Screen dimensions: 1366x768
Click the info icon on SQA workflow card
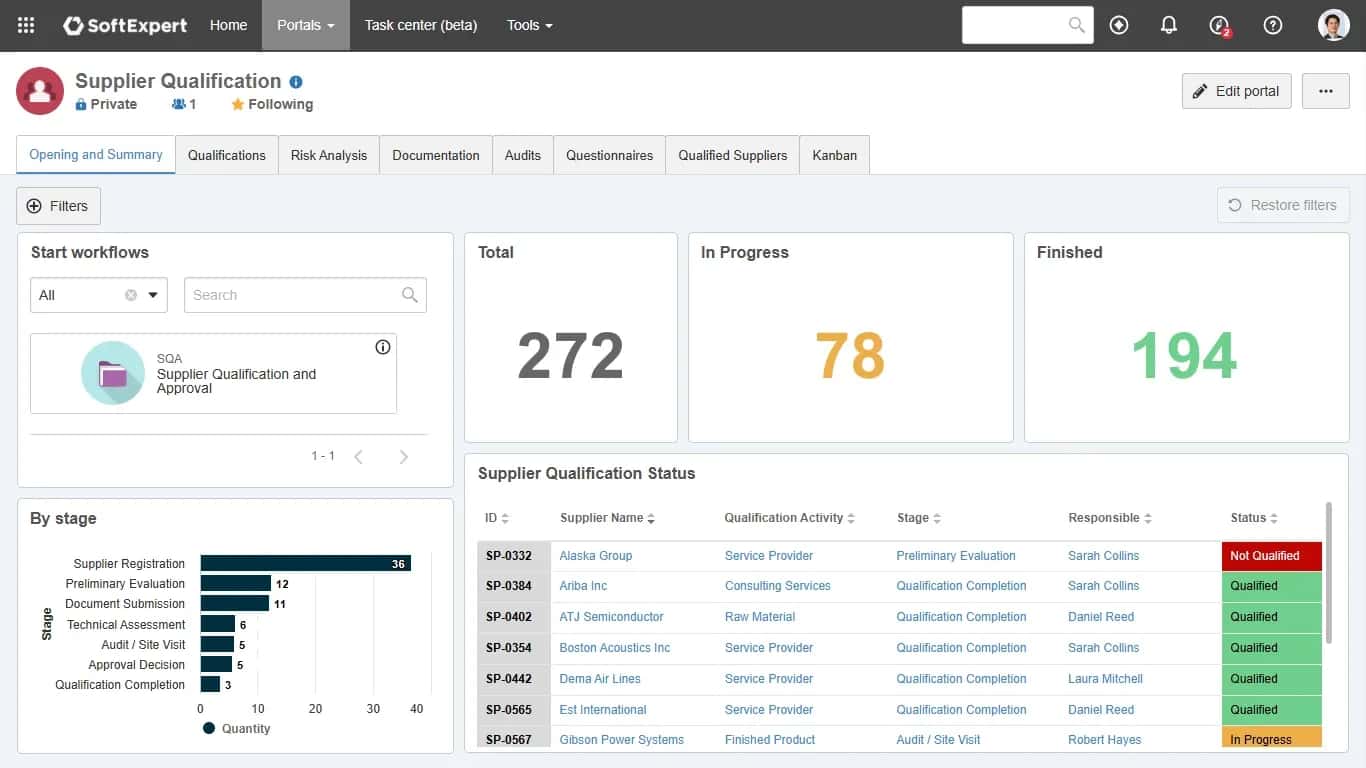coord(382,347)
